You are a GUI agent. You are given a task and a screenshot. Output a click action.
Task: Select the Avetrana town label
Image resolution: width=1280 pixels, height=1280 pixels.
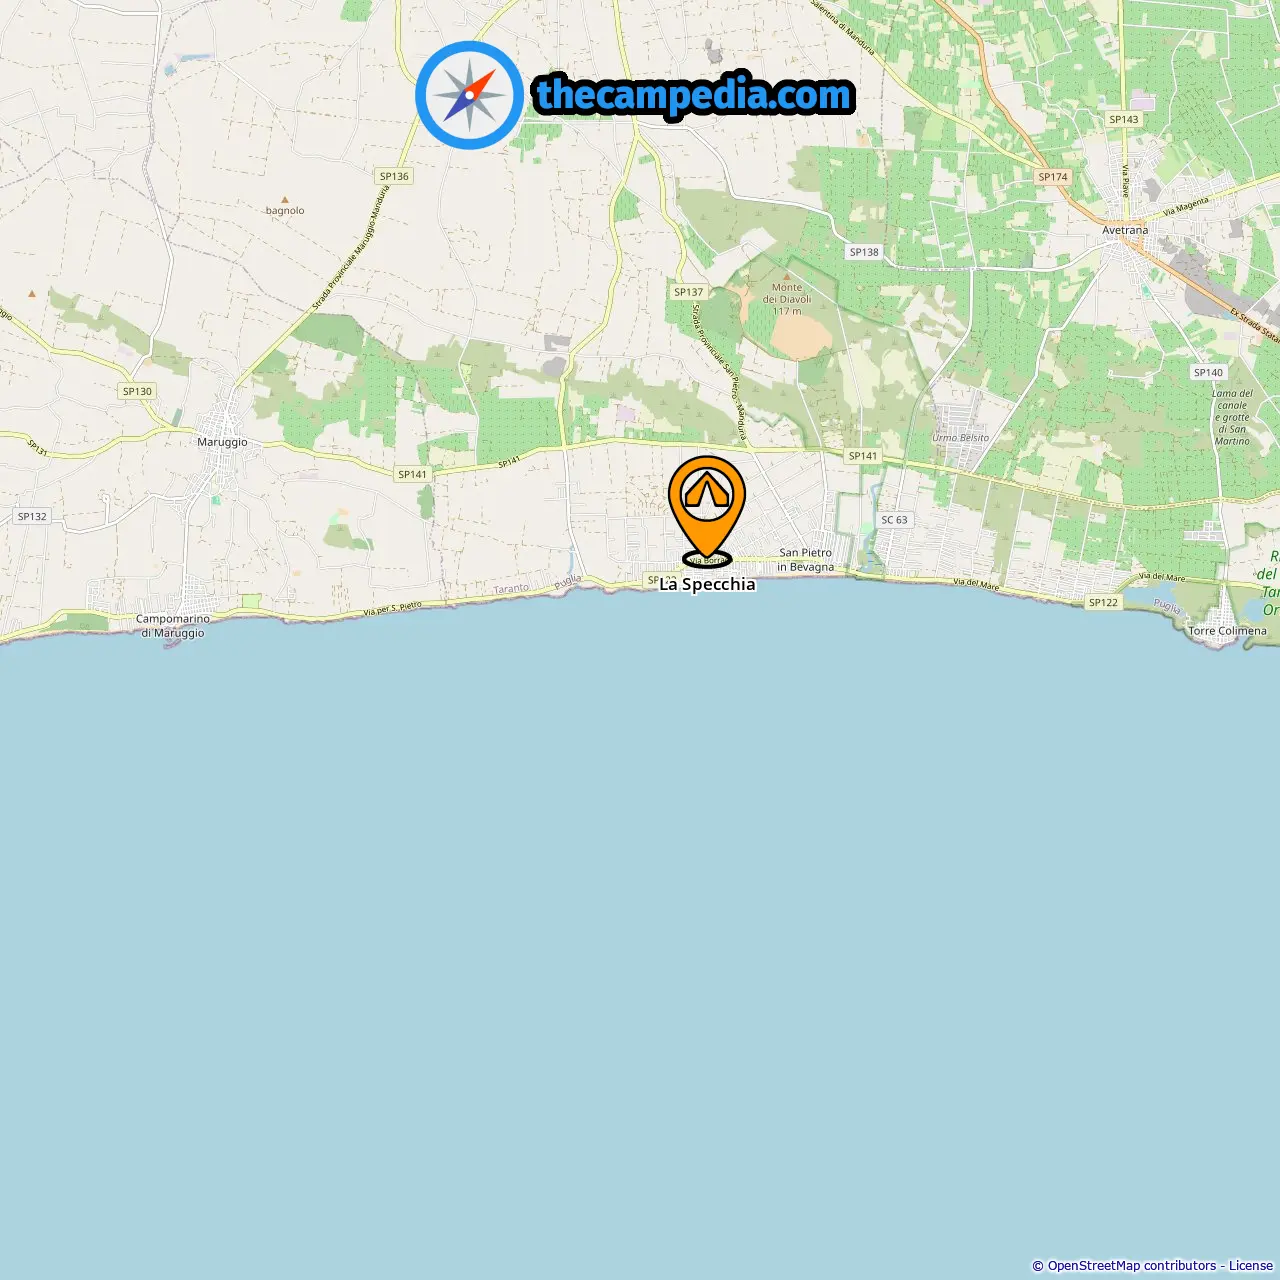[1125, 230]
